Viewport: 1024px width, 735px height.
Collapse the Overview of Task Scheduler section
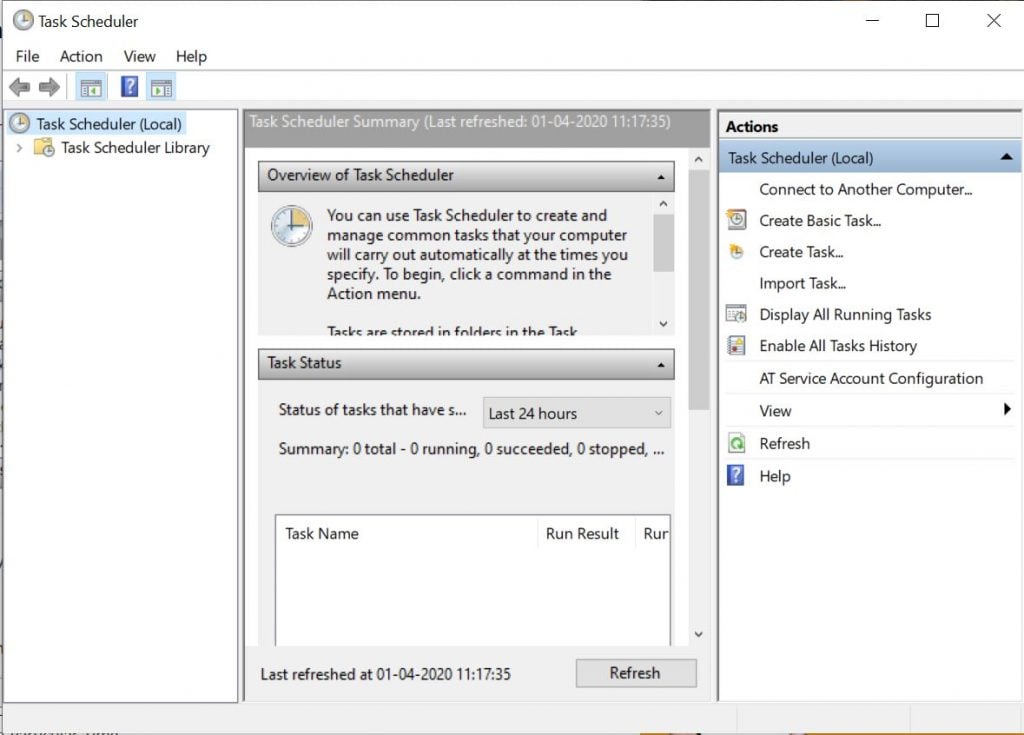coord(661,176)
